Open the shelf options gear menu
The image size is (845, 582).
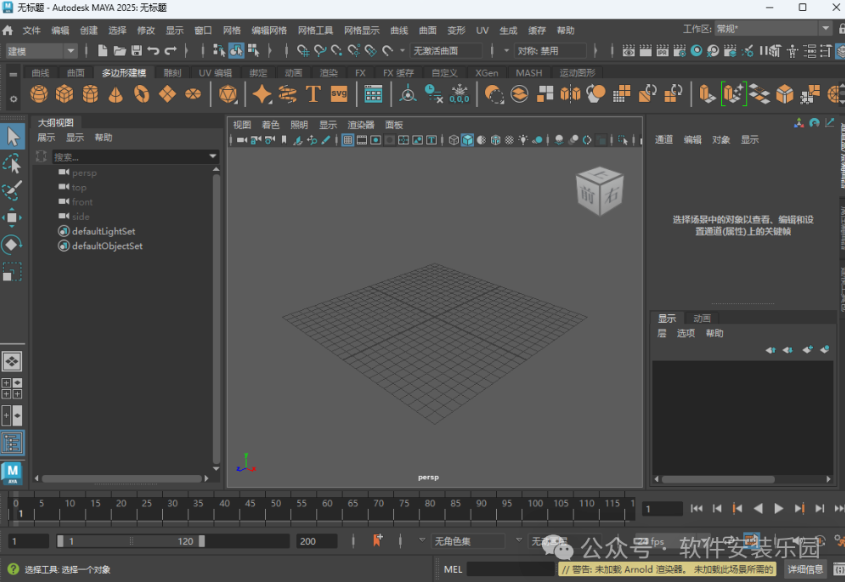pos(13,99)
